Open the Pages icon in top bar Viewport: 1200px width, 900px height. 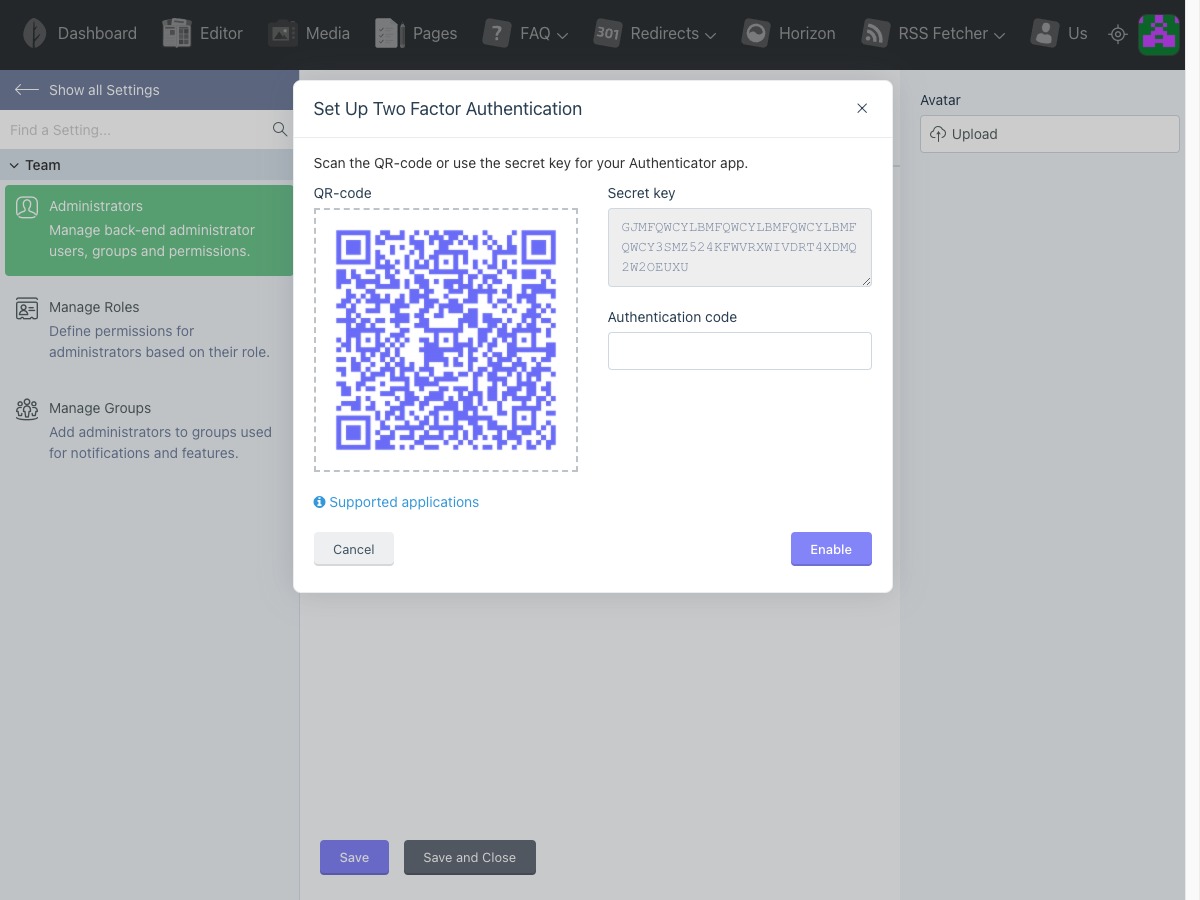coord(390,33)
